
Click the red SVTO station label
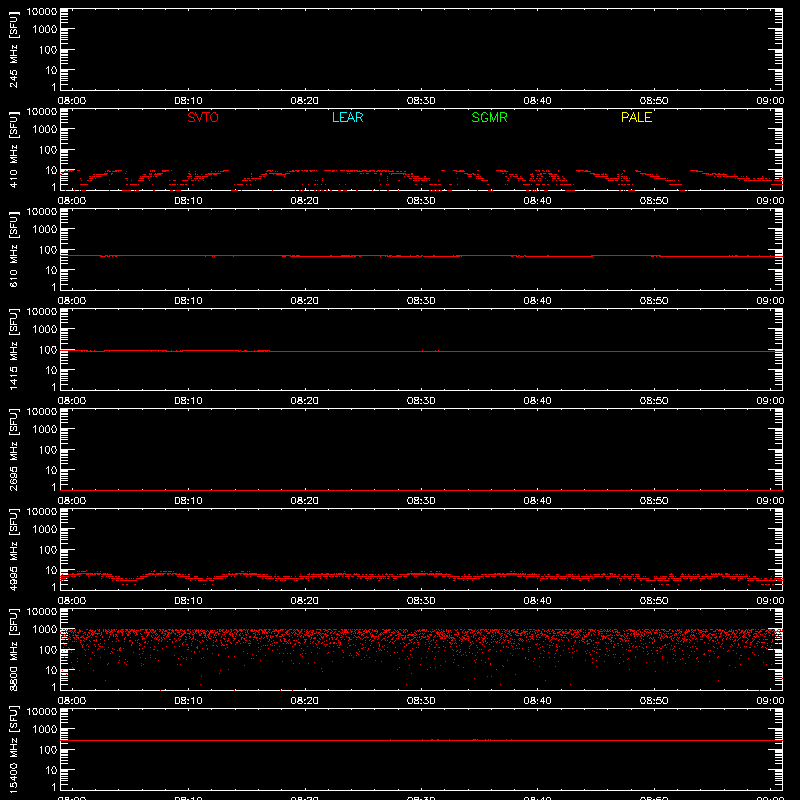[203, 117]
